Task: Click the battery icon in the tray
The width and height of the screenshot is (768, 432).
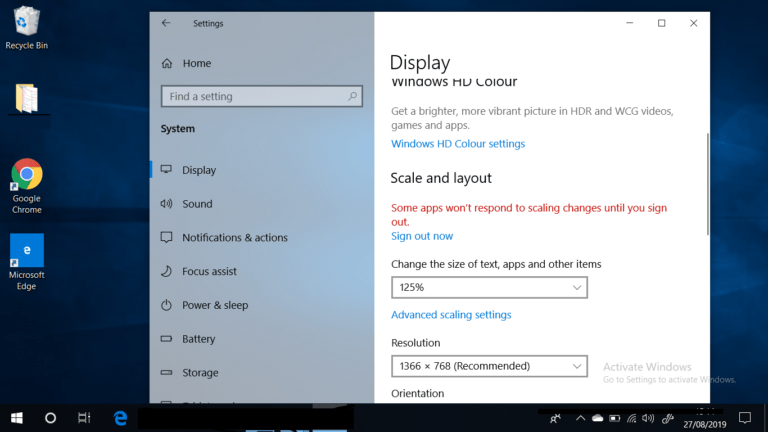Action: pos(614,418)
